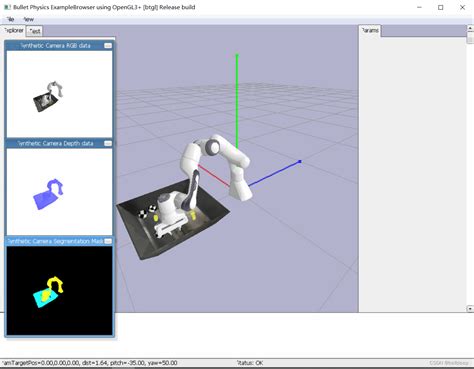The image size is (474, 369).
Task: Collapse the Synthetic Camera RGB data window
Action: point(108,45)
